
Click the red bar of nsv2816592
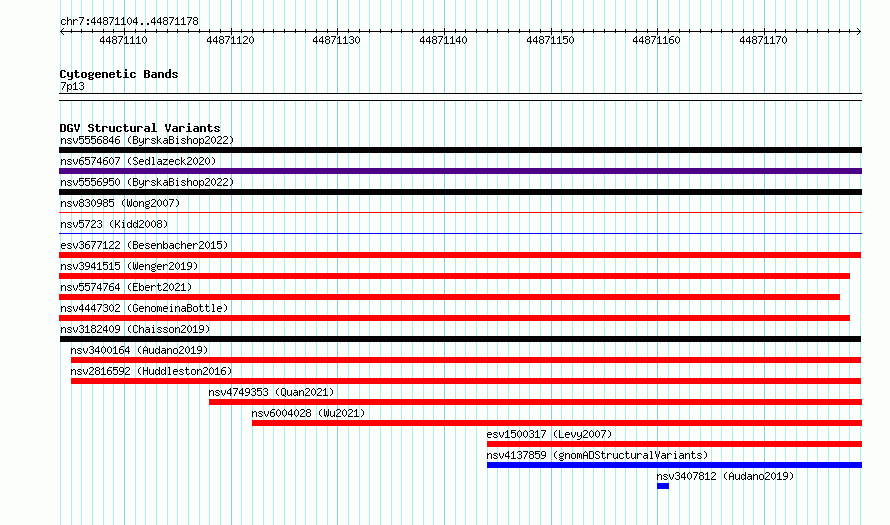point(466,381)
